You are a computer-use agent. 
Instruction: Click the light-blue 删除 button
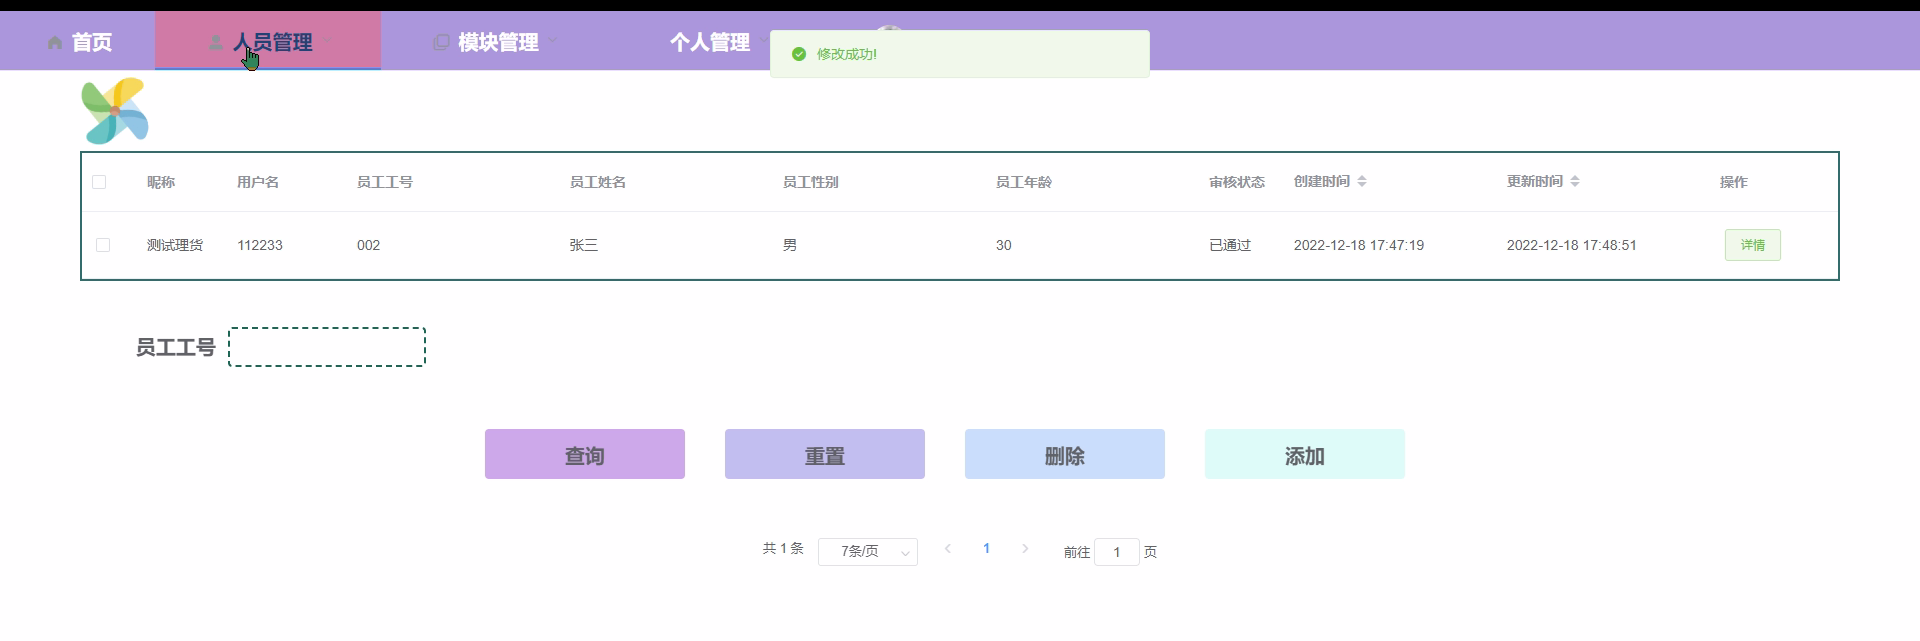pos(1065,454)
